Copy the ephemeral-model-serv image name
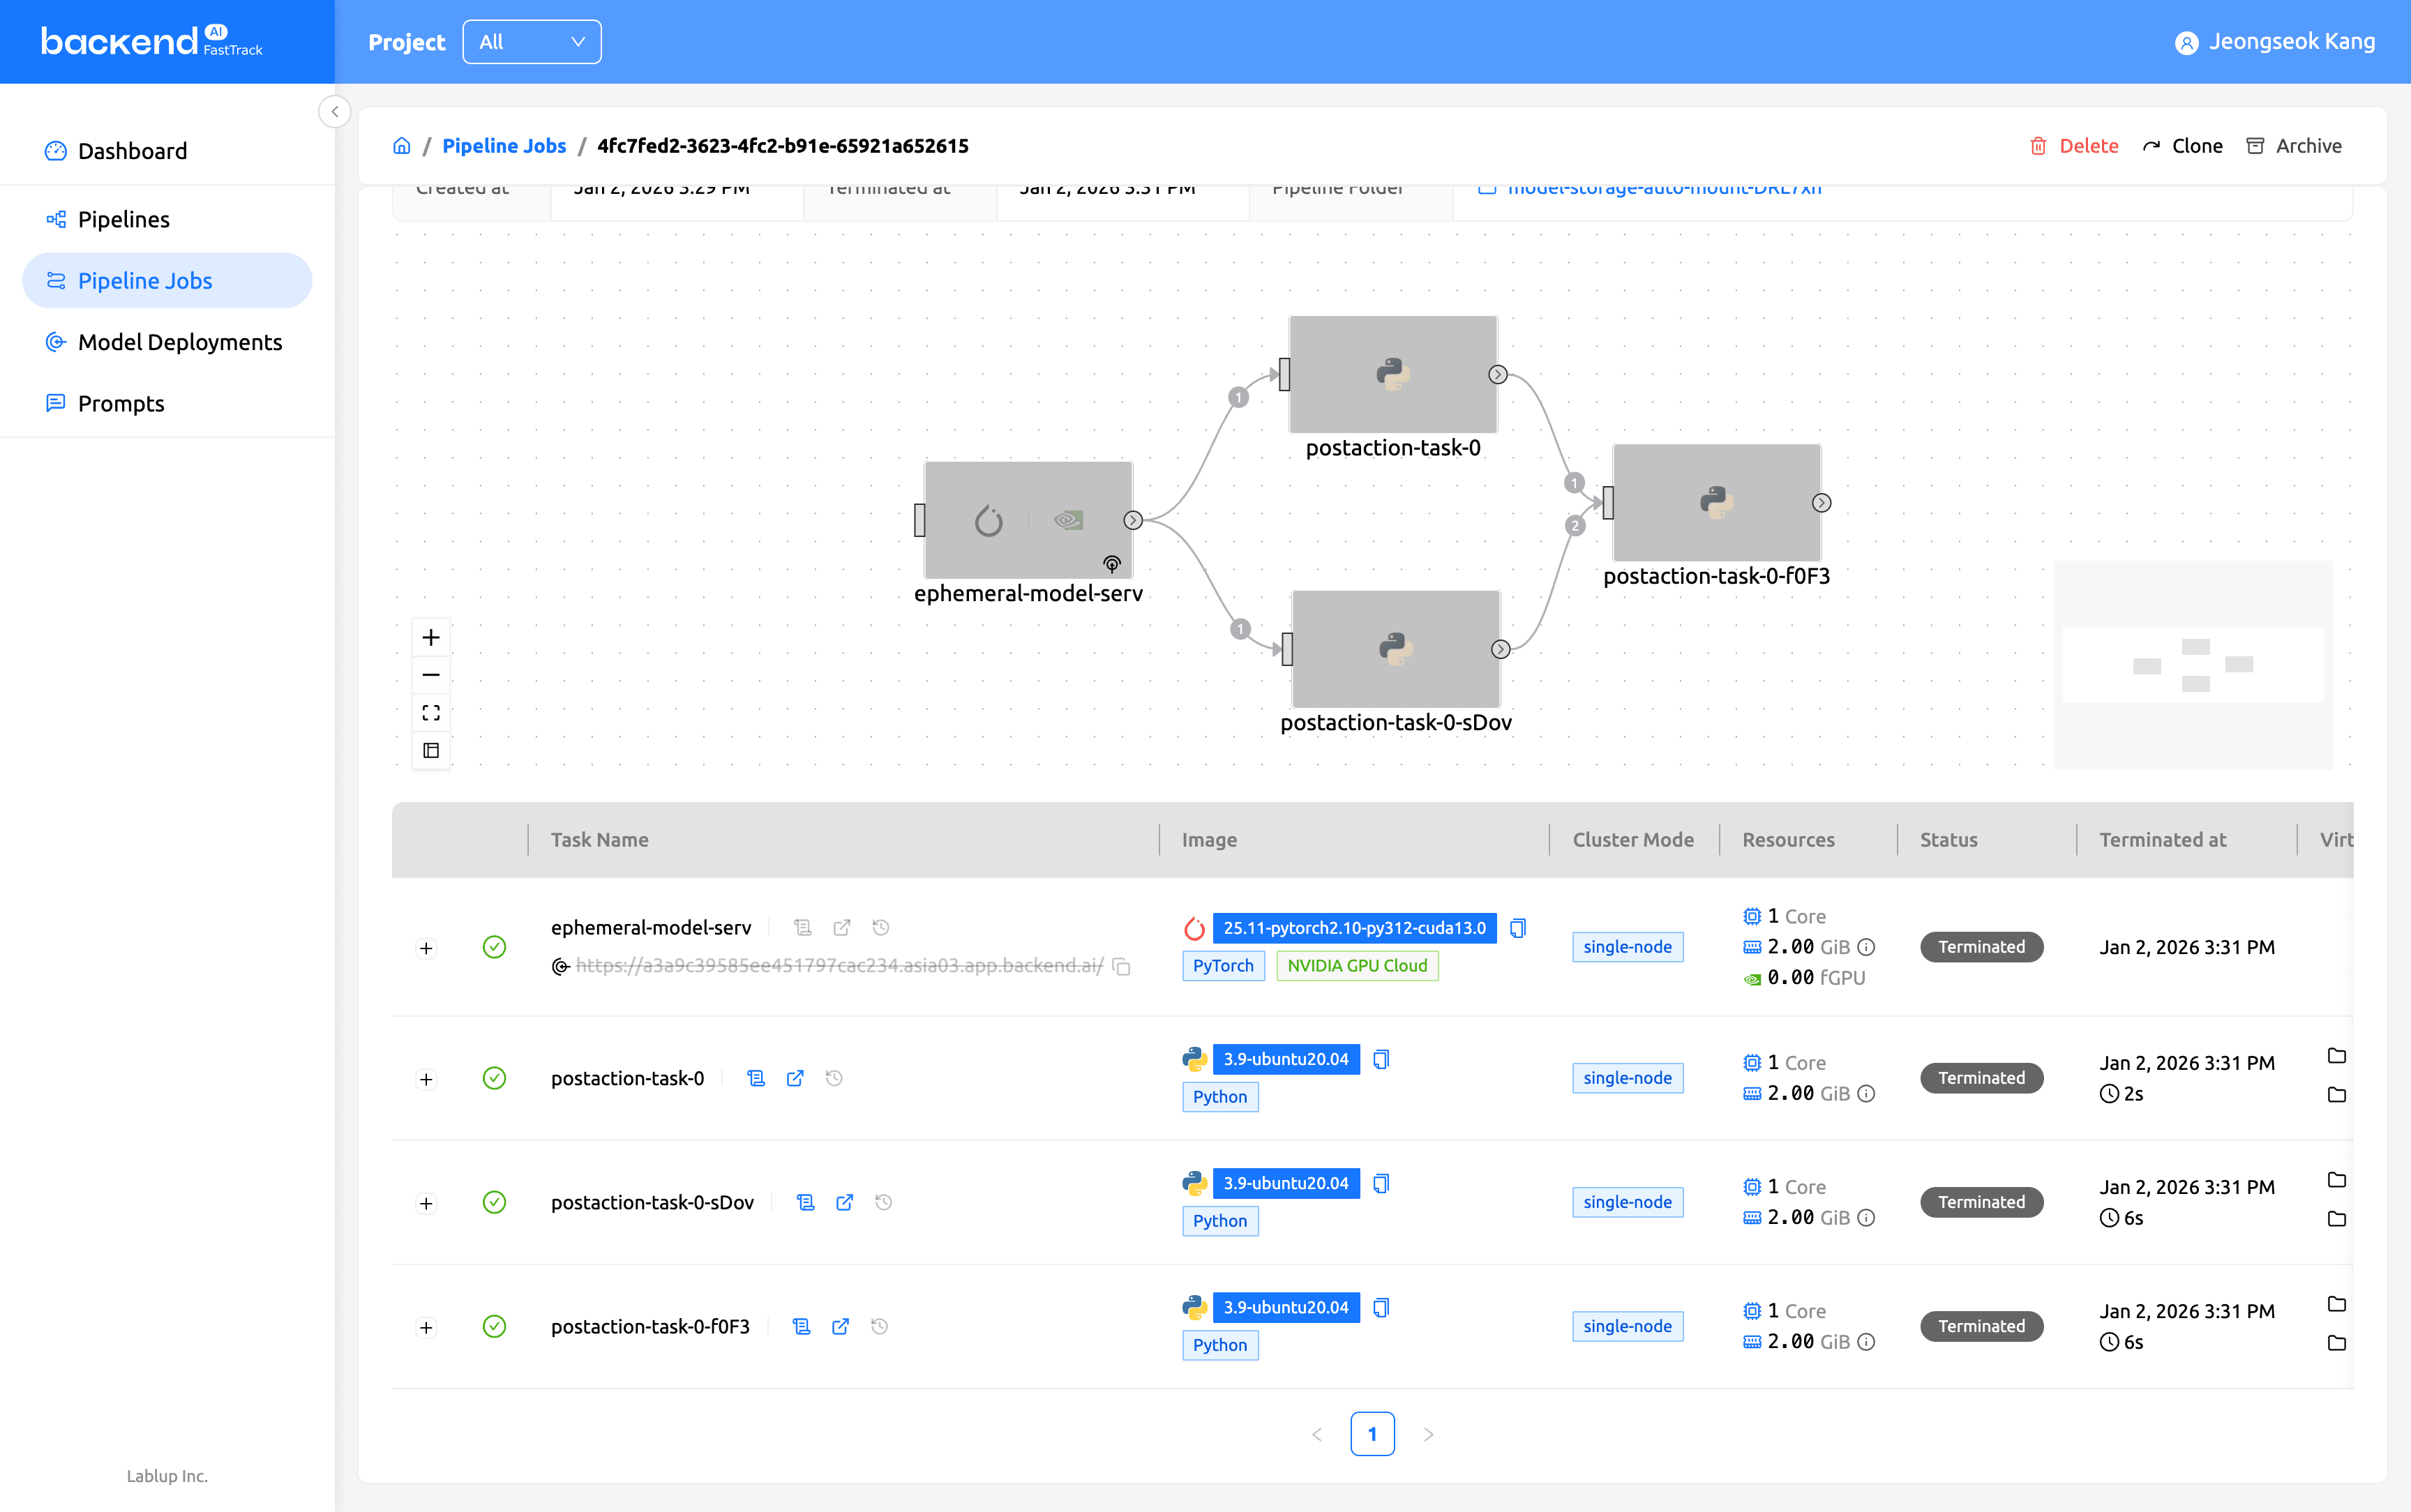 point(1517,928)
